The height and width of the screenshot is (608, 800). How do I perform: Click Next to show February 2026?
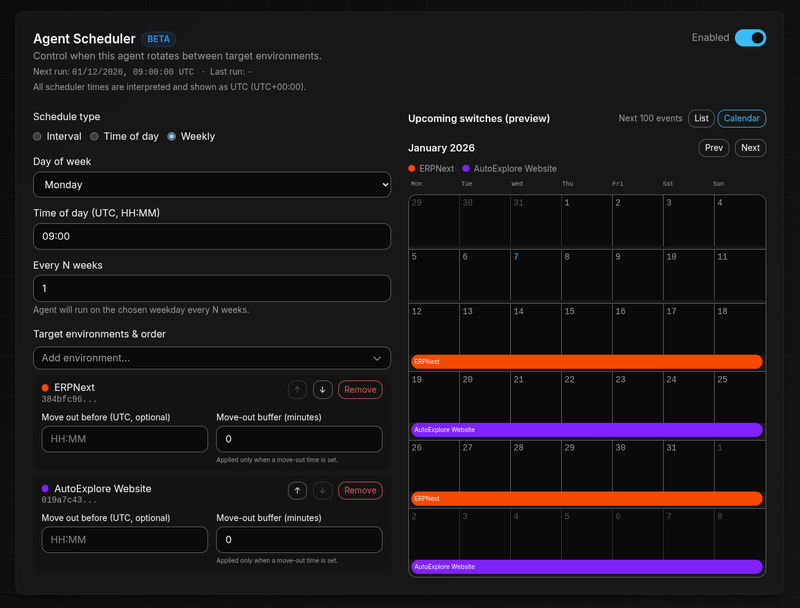tap(750, 147)
